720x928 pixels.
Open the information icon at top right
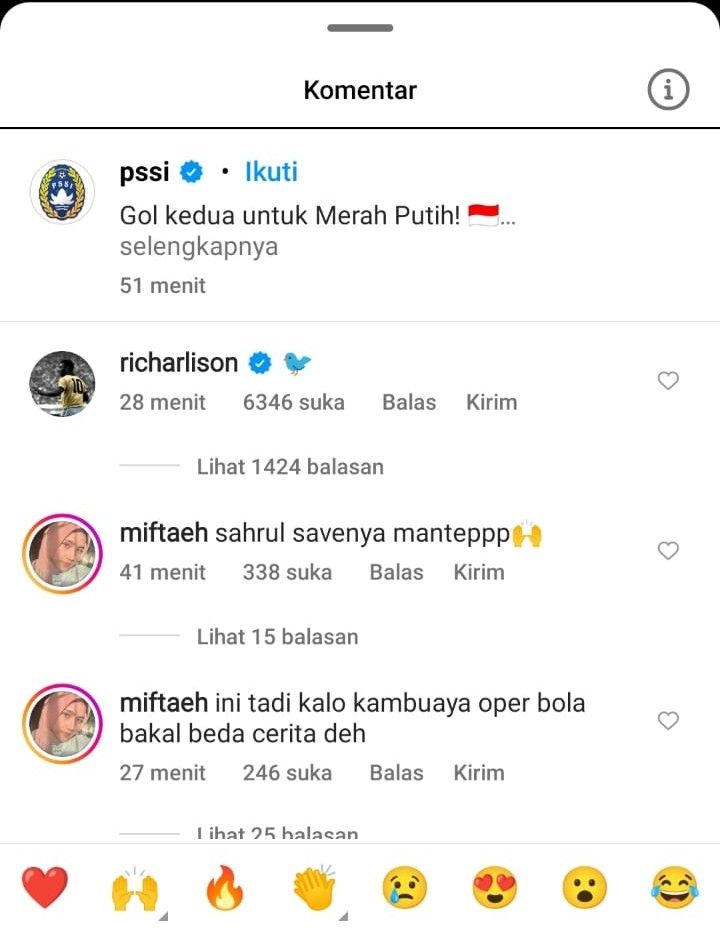coord(668,89)
